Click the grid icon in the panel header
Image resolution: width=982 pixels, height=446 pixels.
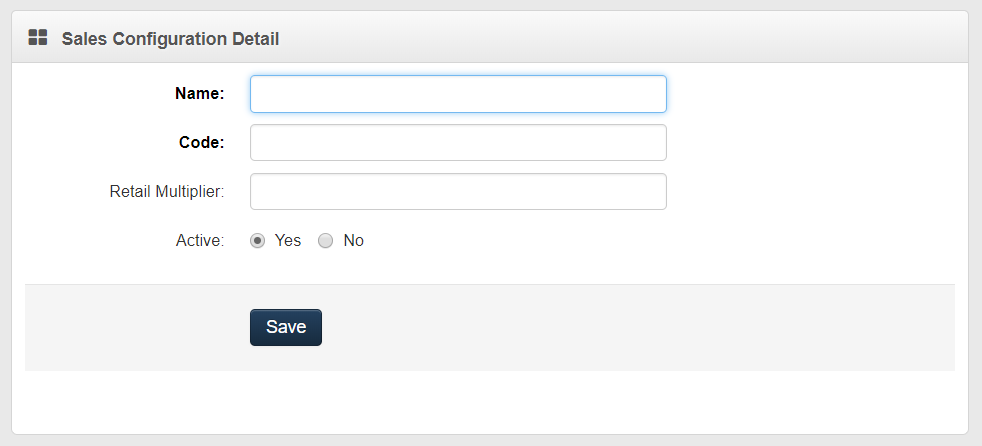tap(38, 38)
